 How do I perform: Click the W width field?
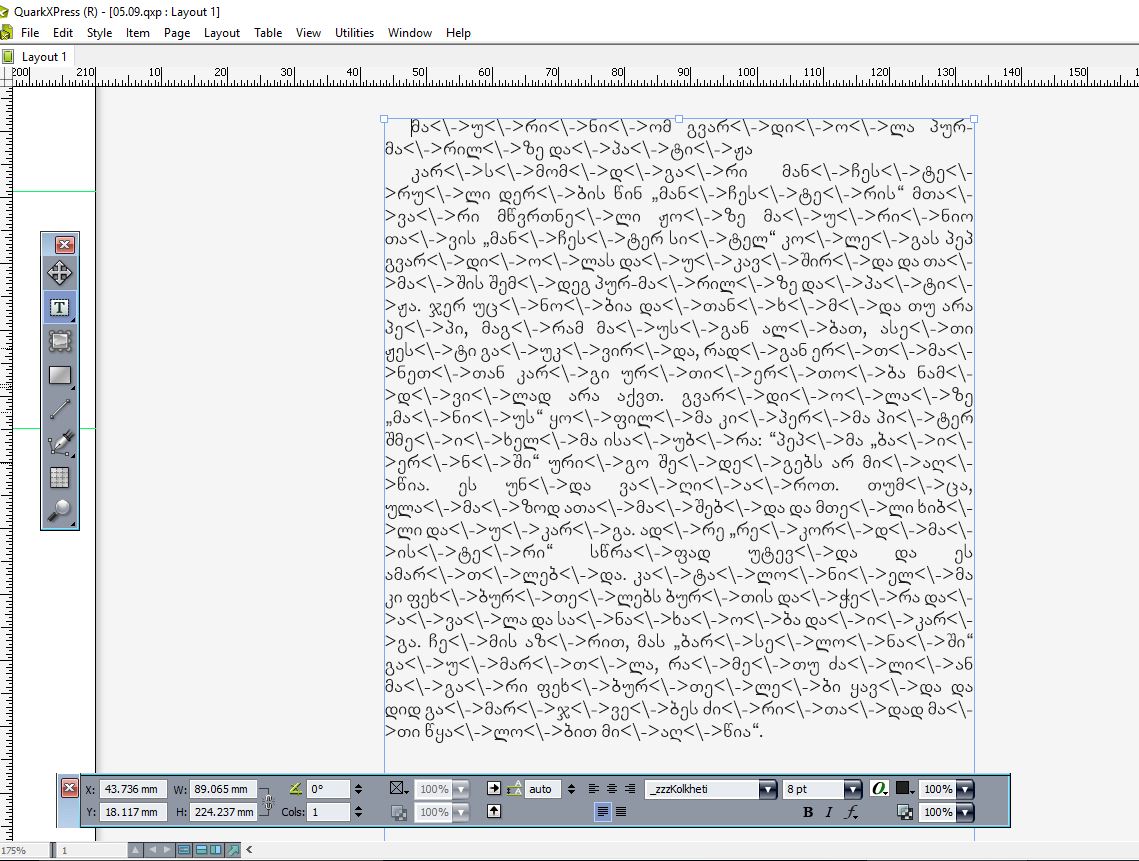(222, 790)
